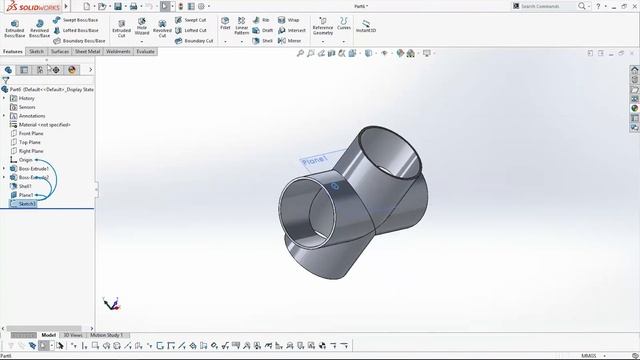Select the Revolved Cut tool
640x360 pixels.
[x=162, y=29]
